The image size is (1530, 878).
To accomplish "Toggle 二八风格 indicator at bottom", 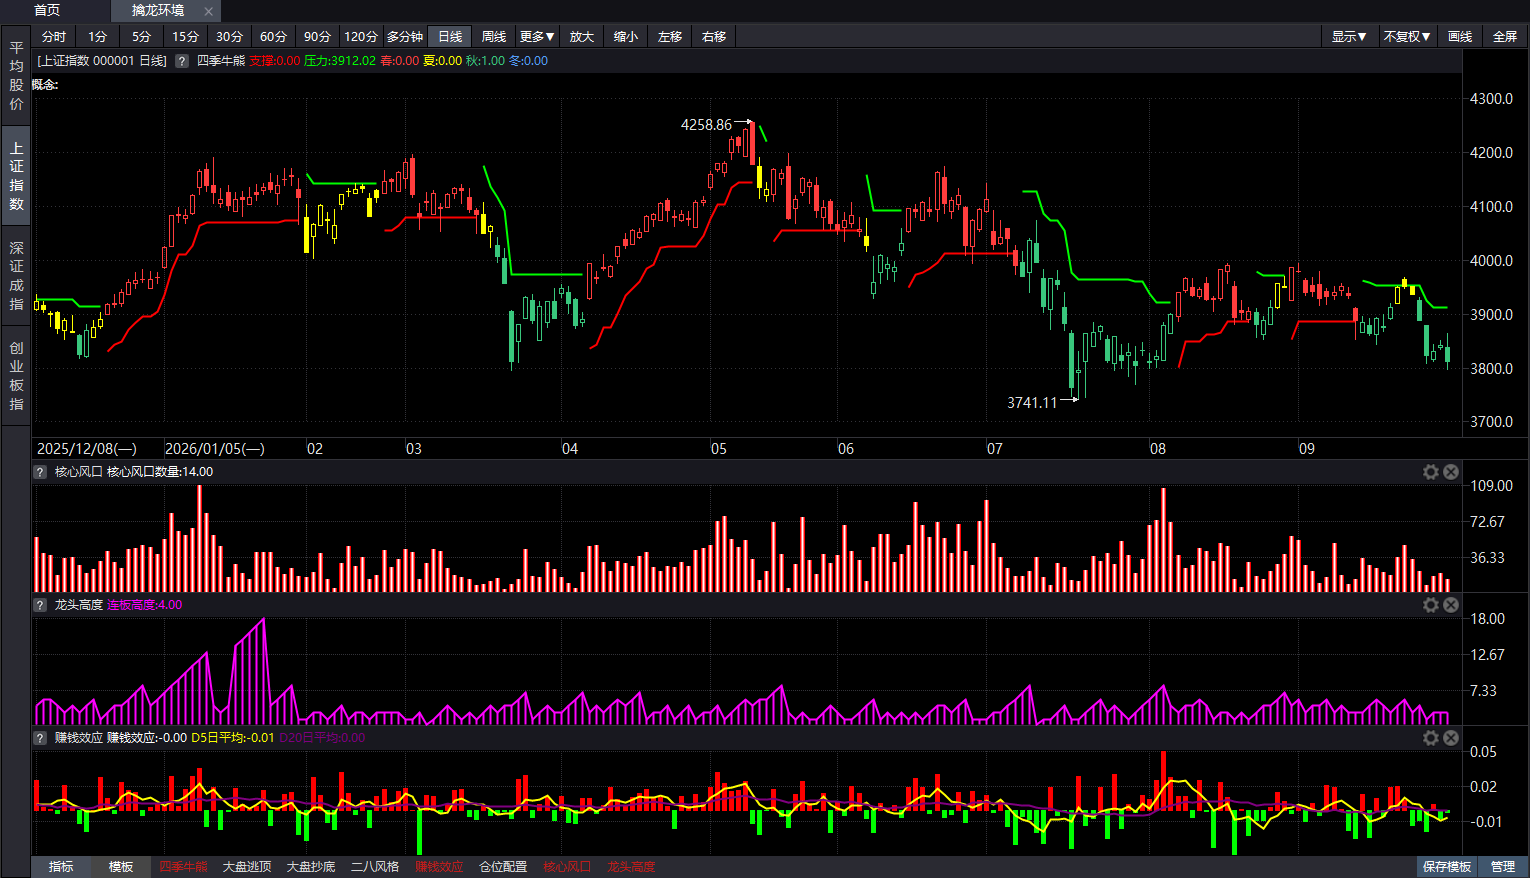I will [375, 867].
